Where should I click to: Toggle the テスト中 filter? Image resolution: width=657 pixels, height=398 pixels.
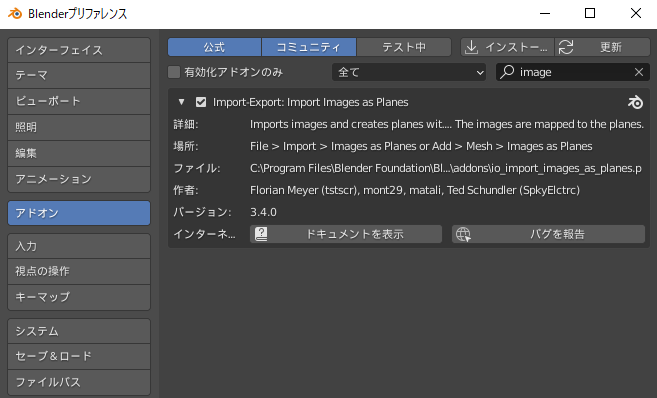(x=404, y=47)
